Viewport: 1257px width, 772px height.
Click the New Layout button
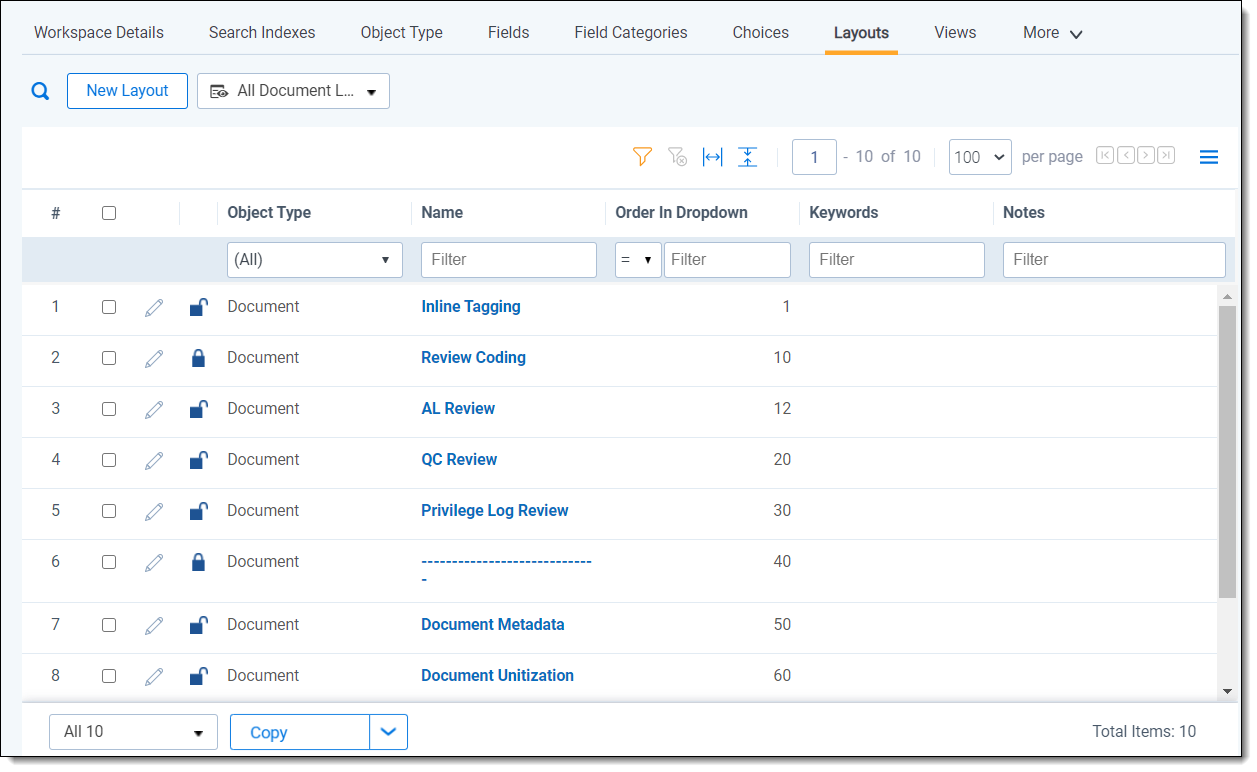click(x=127, y=91)
